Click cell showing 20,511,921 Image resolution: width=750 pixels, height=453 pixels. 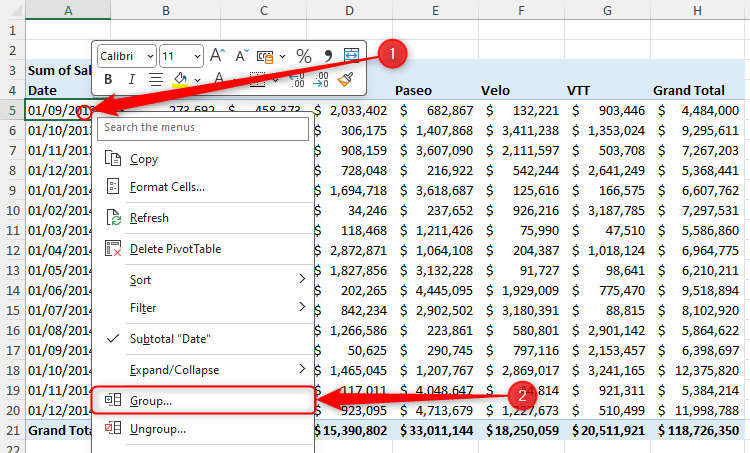(x=607, y=431)
